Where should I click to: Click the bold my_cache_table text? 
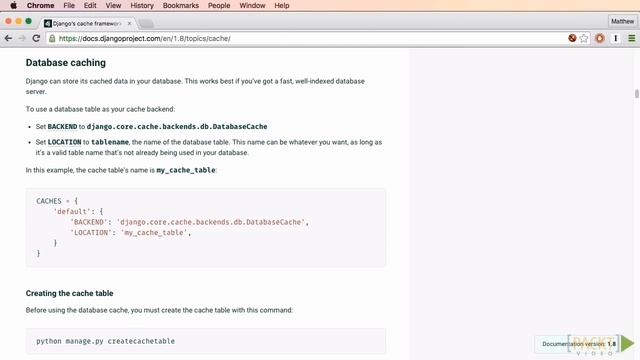(x=186, y=170)
